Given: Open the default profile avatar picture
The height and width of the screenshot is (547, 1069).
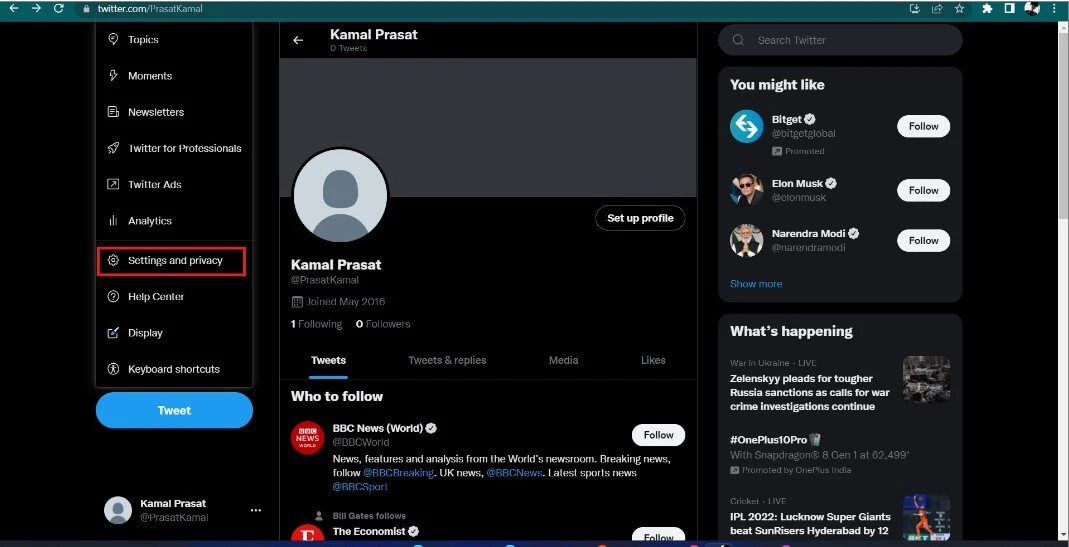Looking at the screenshot, I should (340, 196).
